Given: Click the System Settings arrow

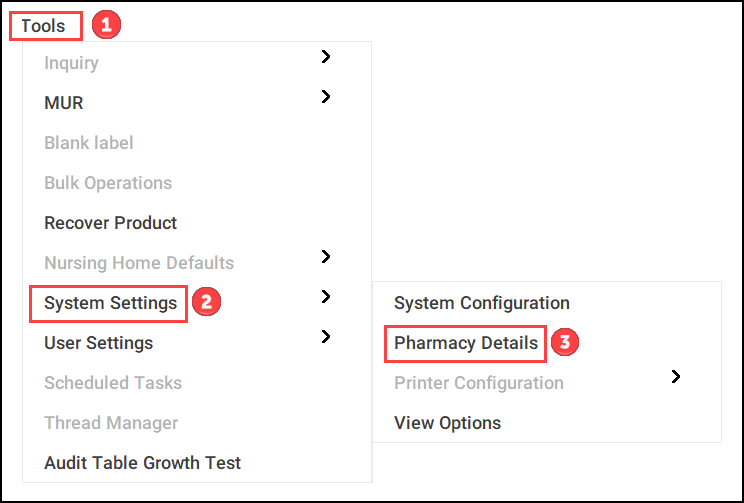Looking at the screenshot, I should [325, 297].
